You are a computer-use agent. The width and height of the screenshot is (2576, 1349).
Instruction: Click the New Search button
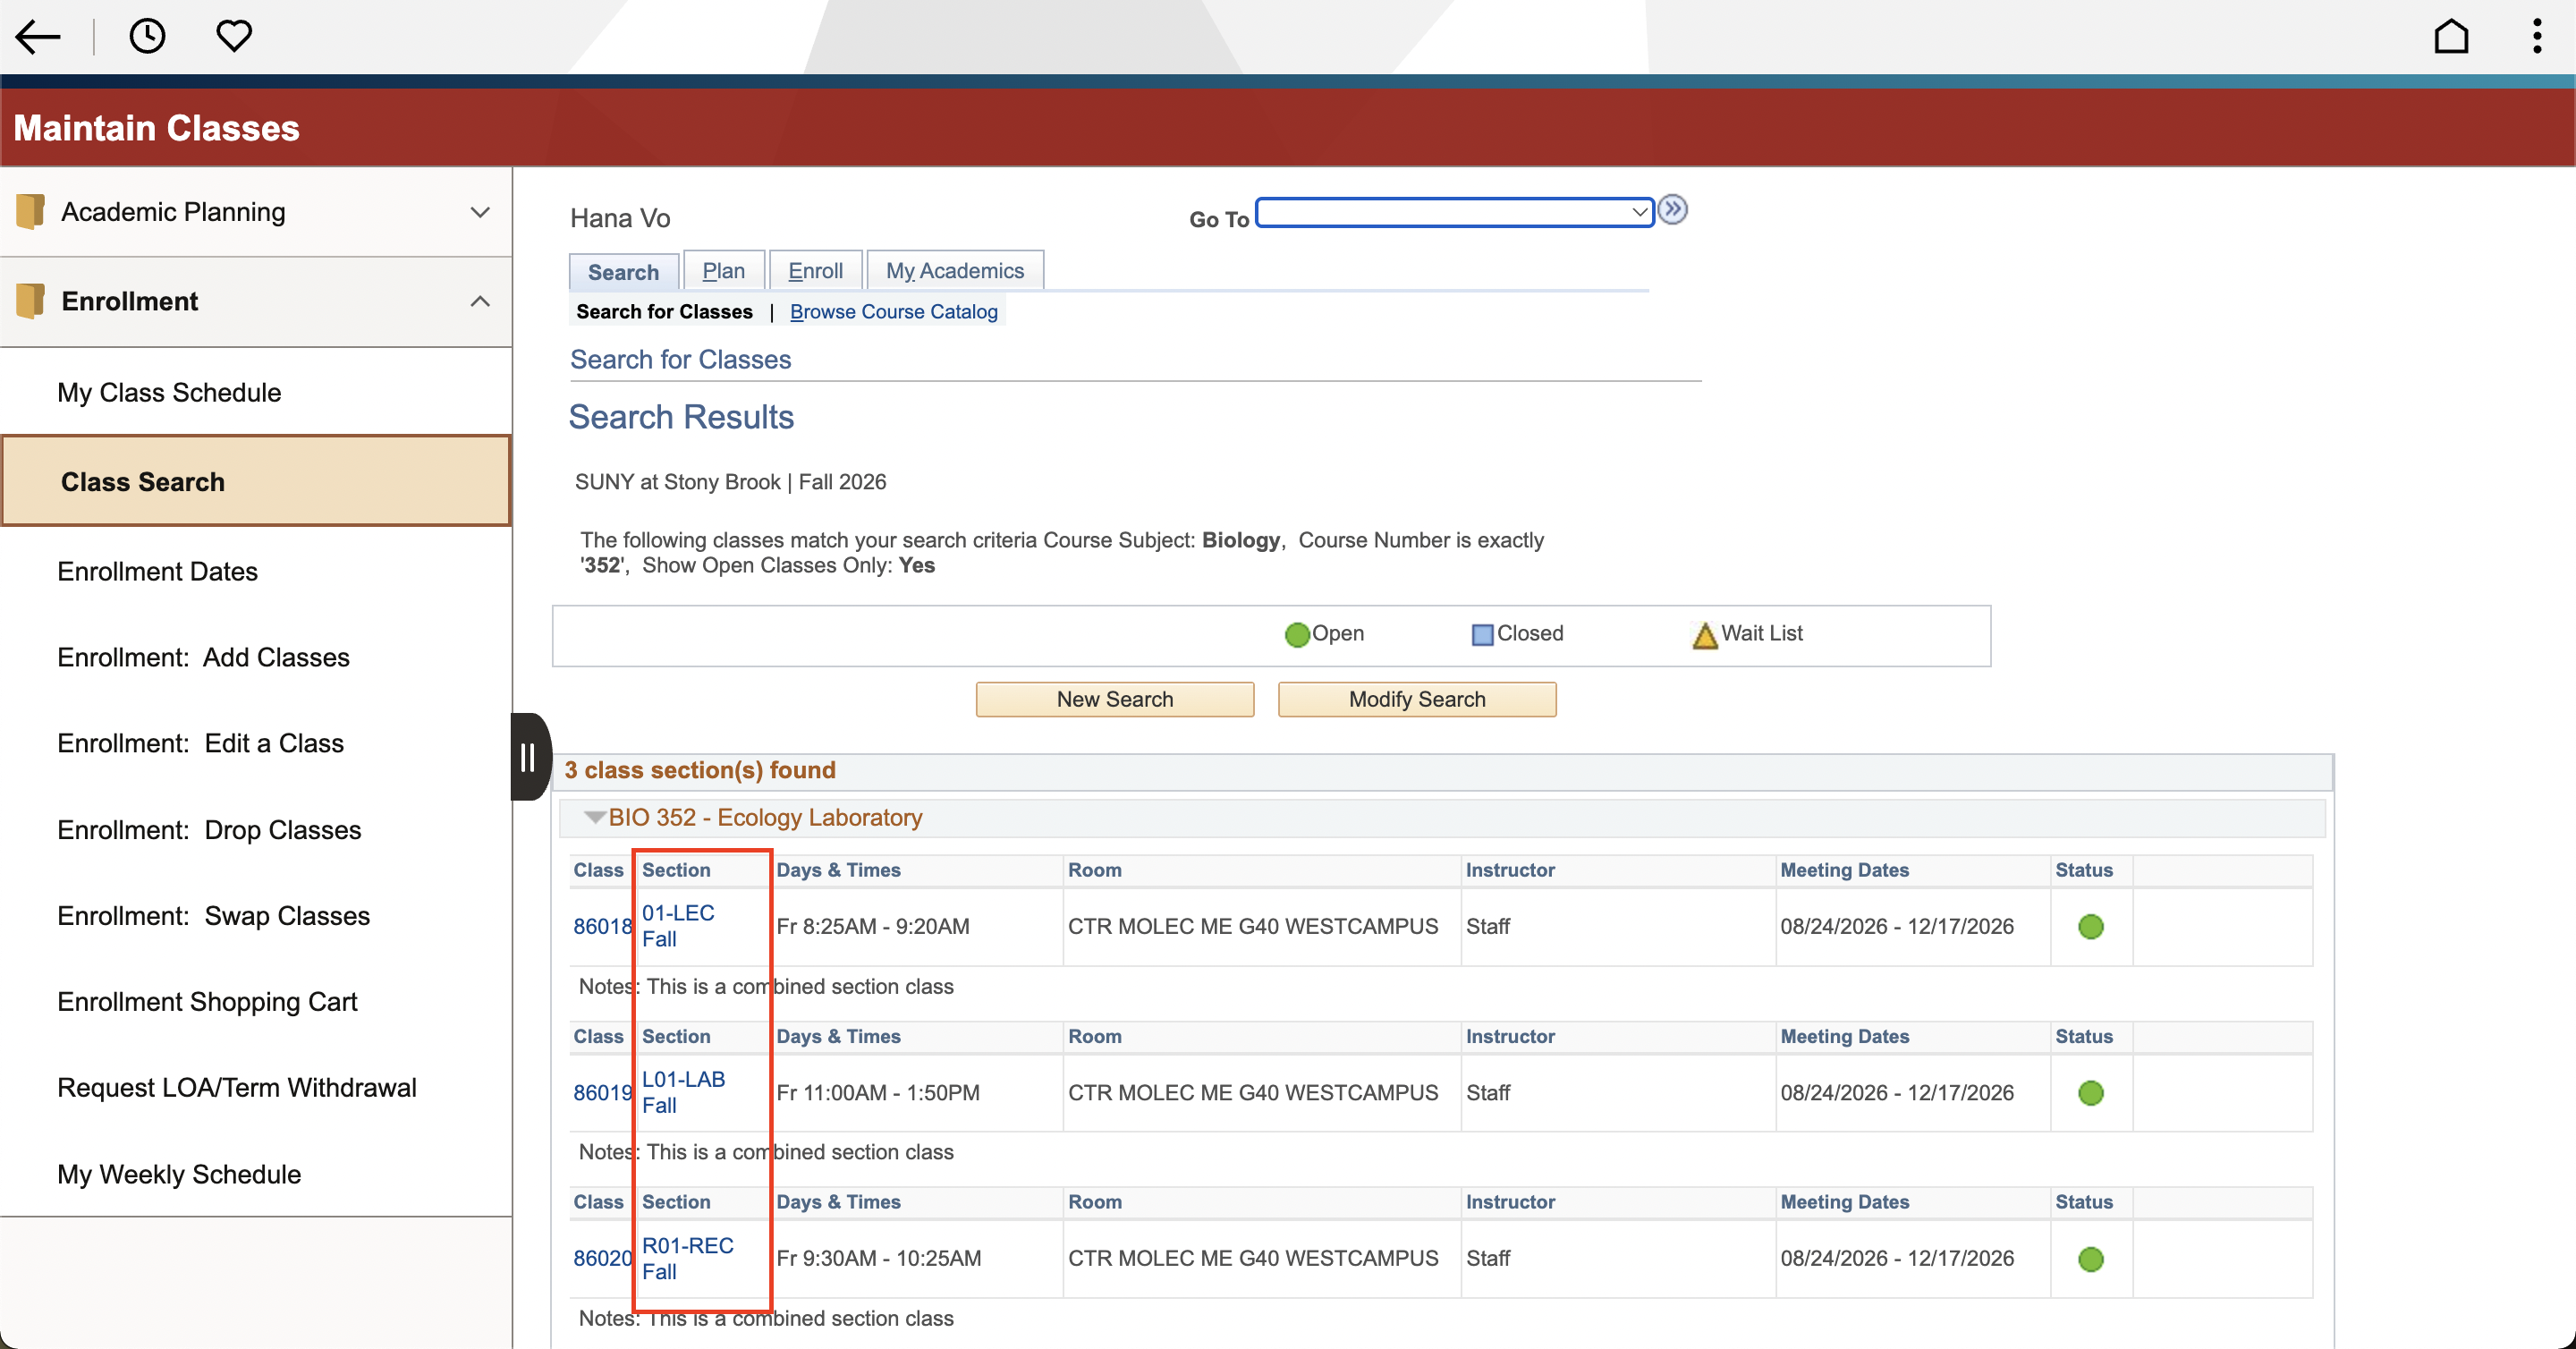click(1115, 700)
